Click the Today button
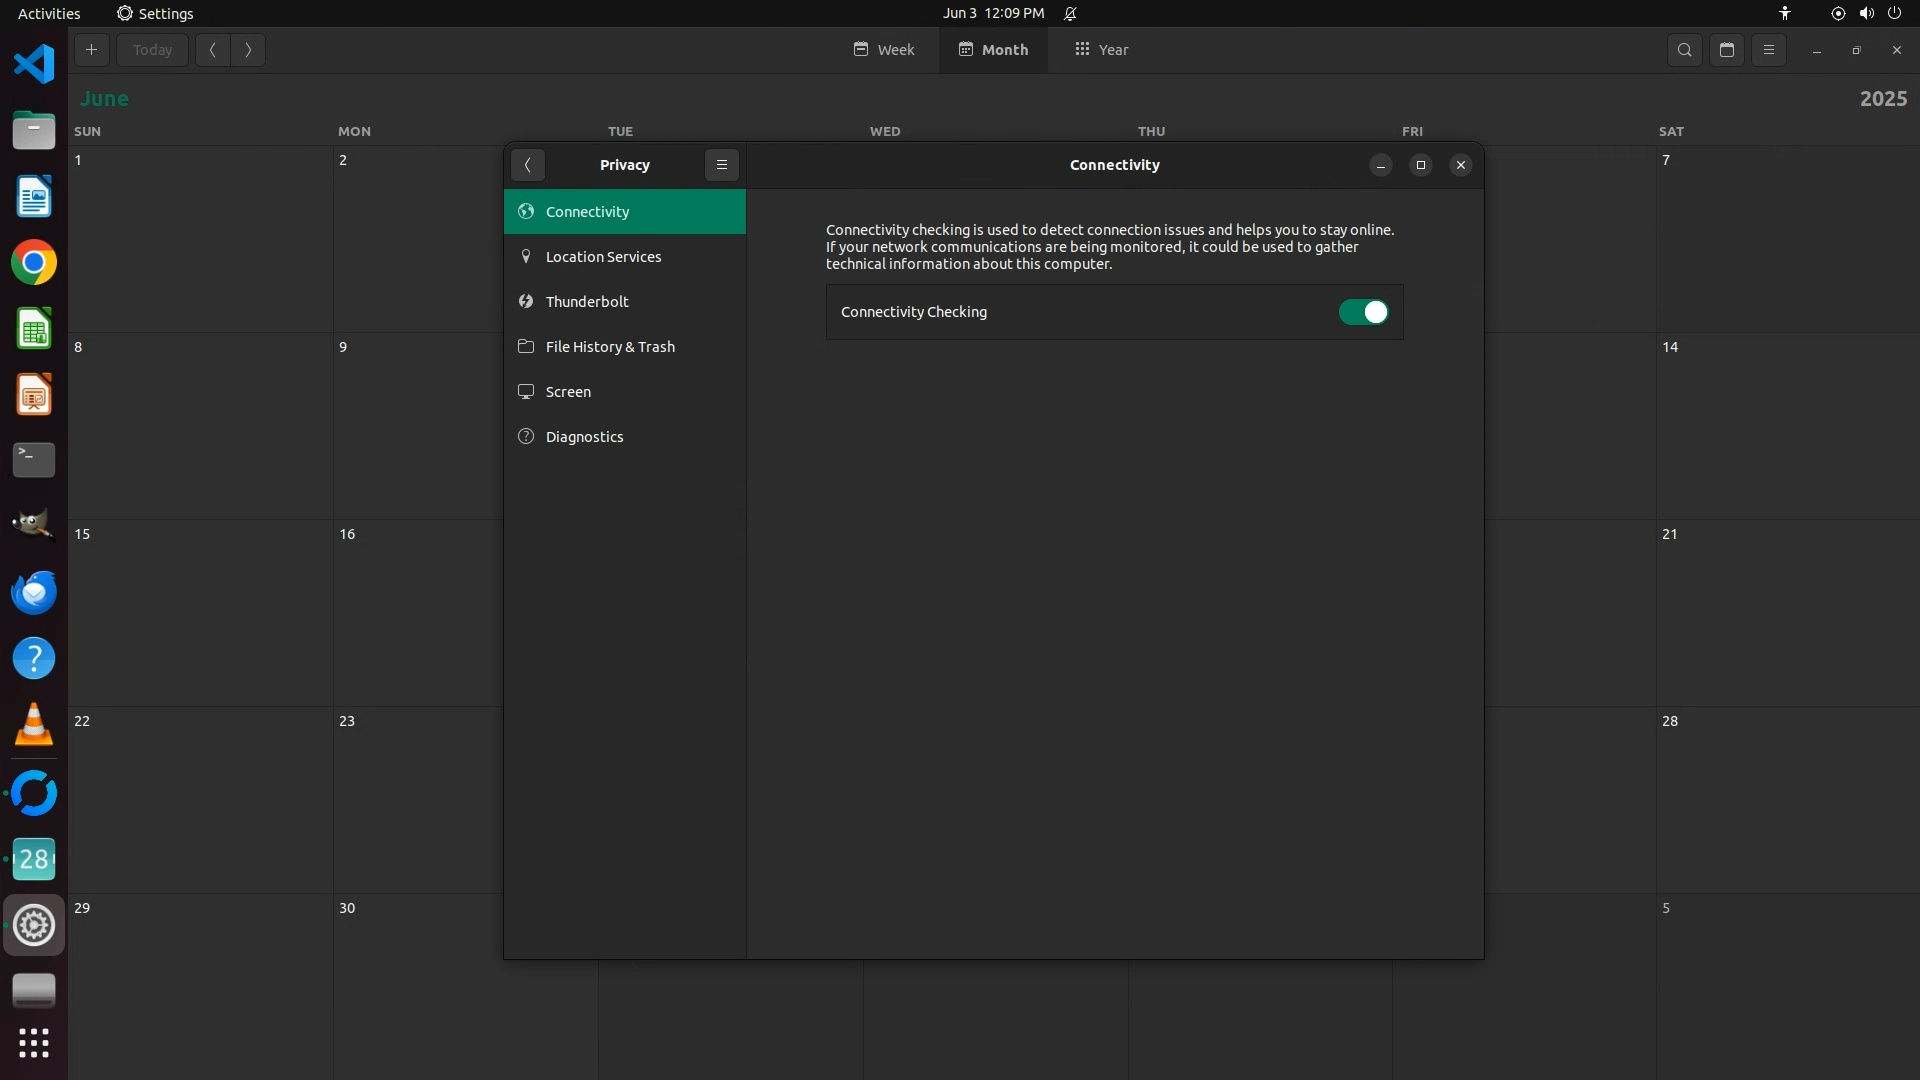Viewport: 1920px width, 1080px height. (152, 50)
